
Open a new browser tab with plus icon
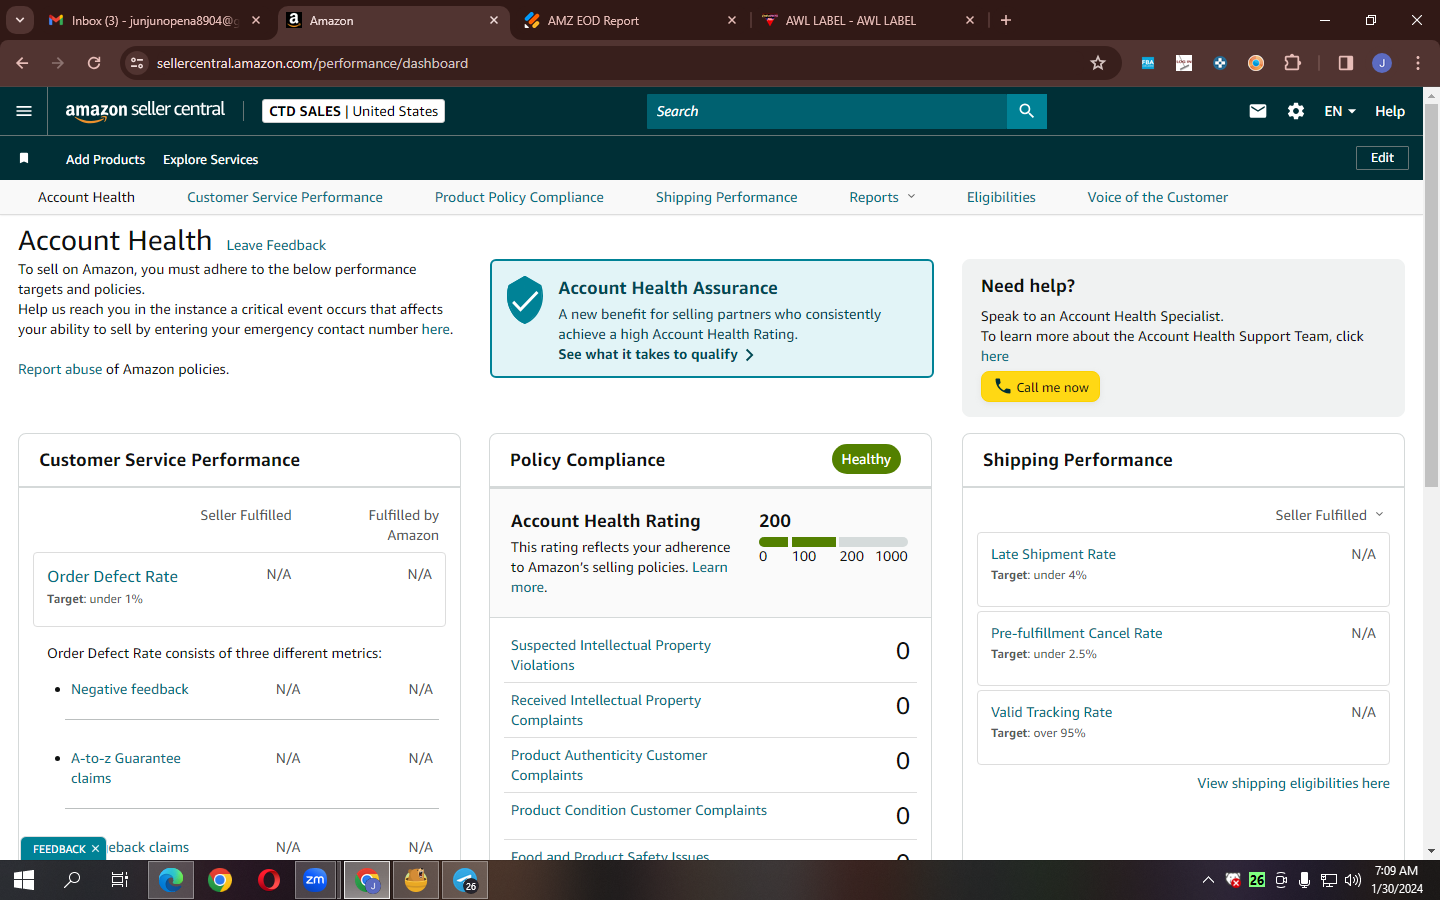[1006, 20]
